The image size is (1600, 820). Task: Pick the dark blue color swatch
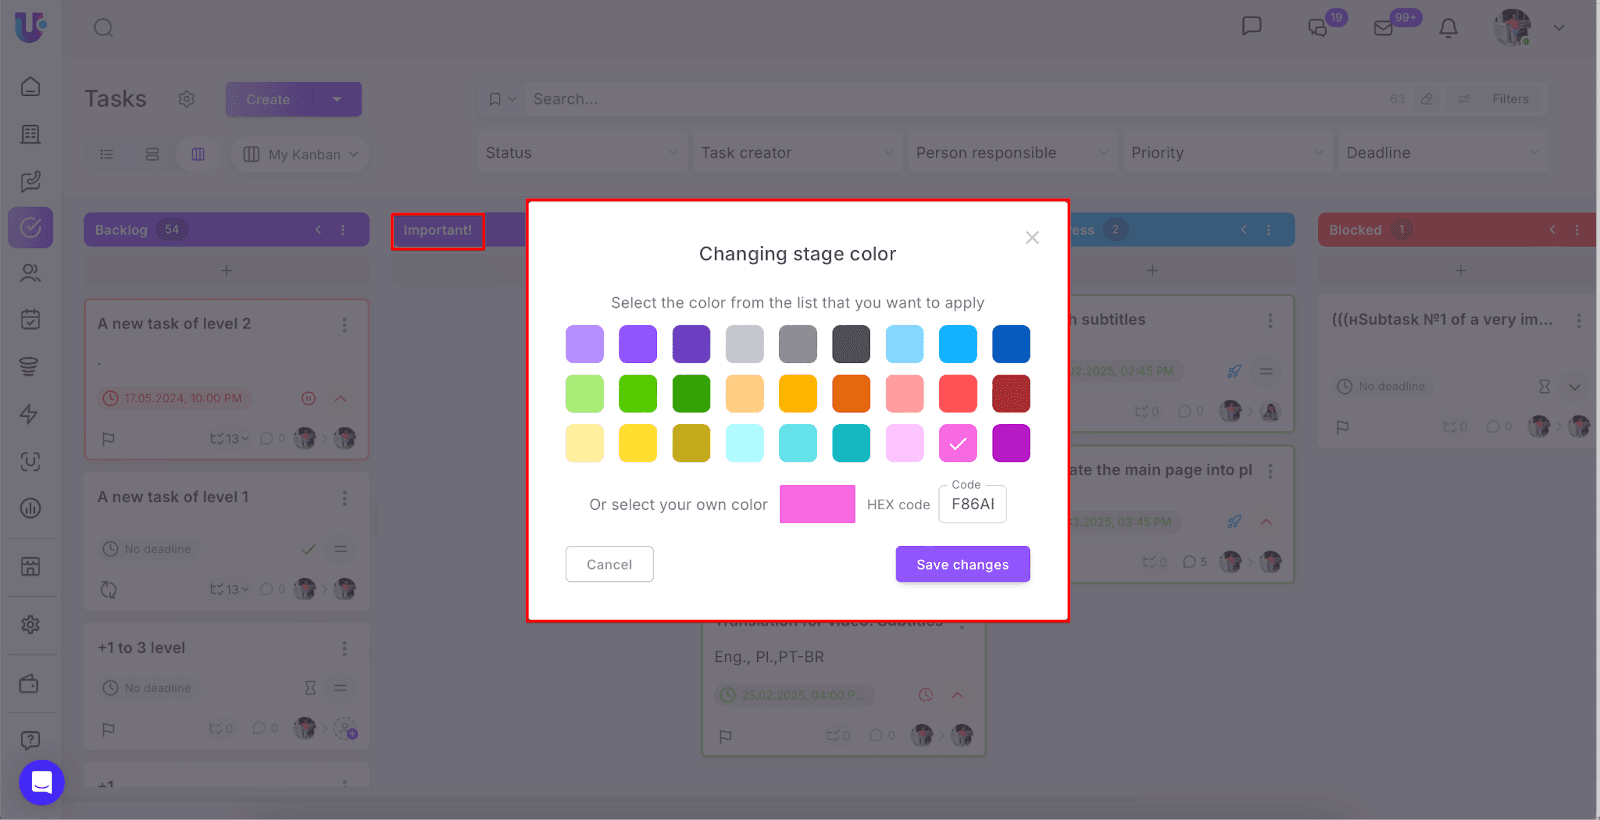1010,344
